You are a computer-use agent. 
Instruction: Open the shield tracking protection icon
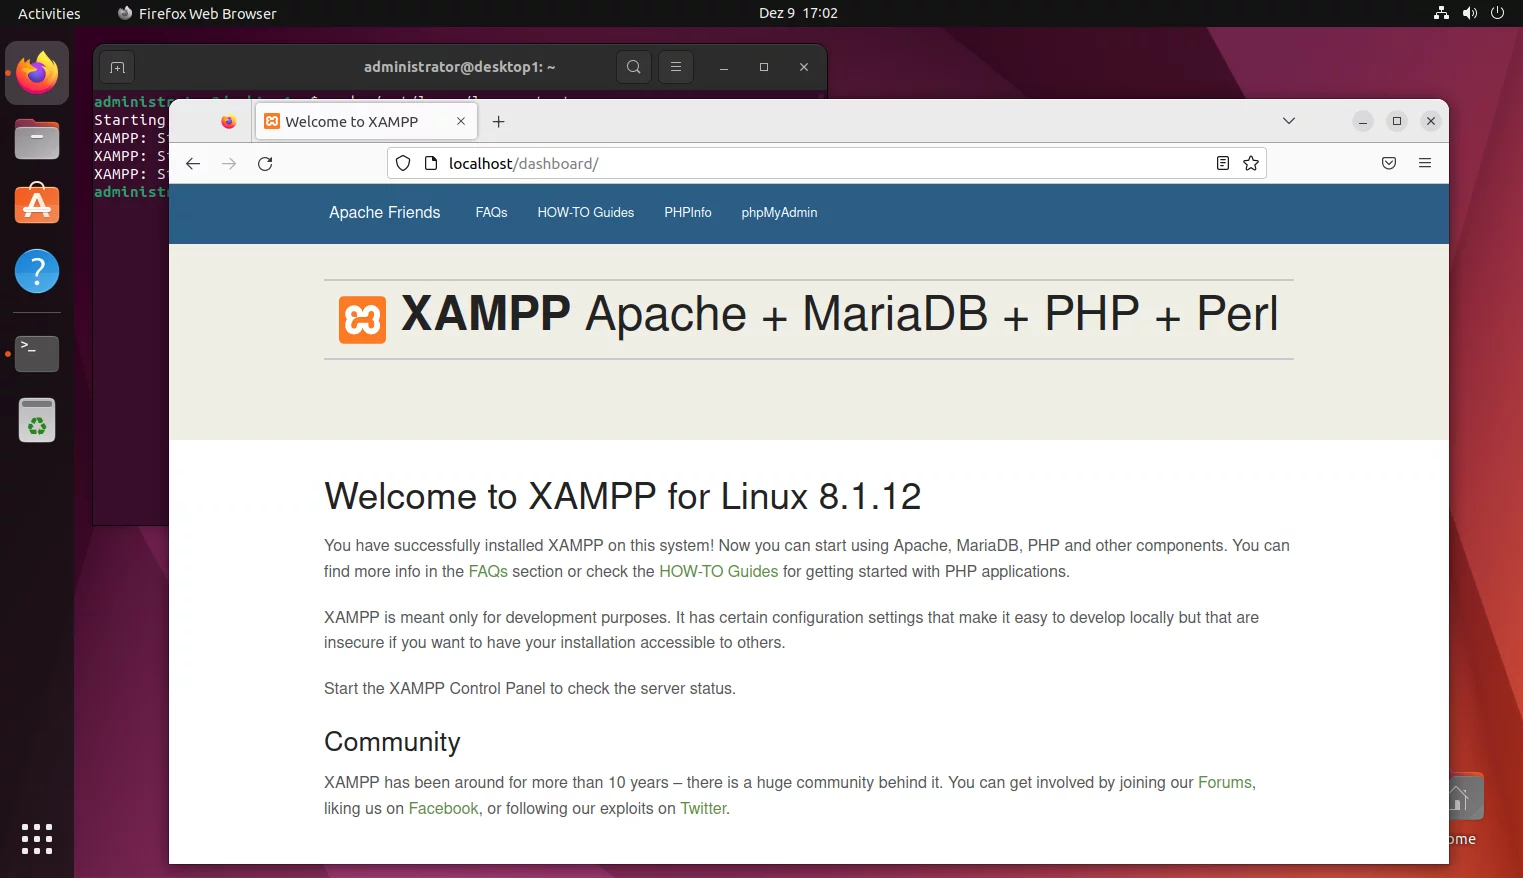click(403, 163)
